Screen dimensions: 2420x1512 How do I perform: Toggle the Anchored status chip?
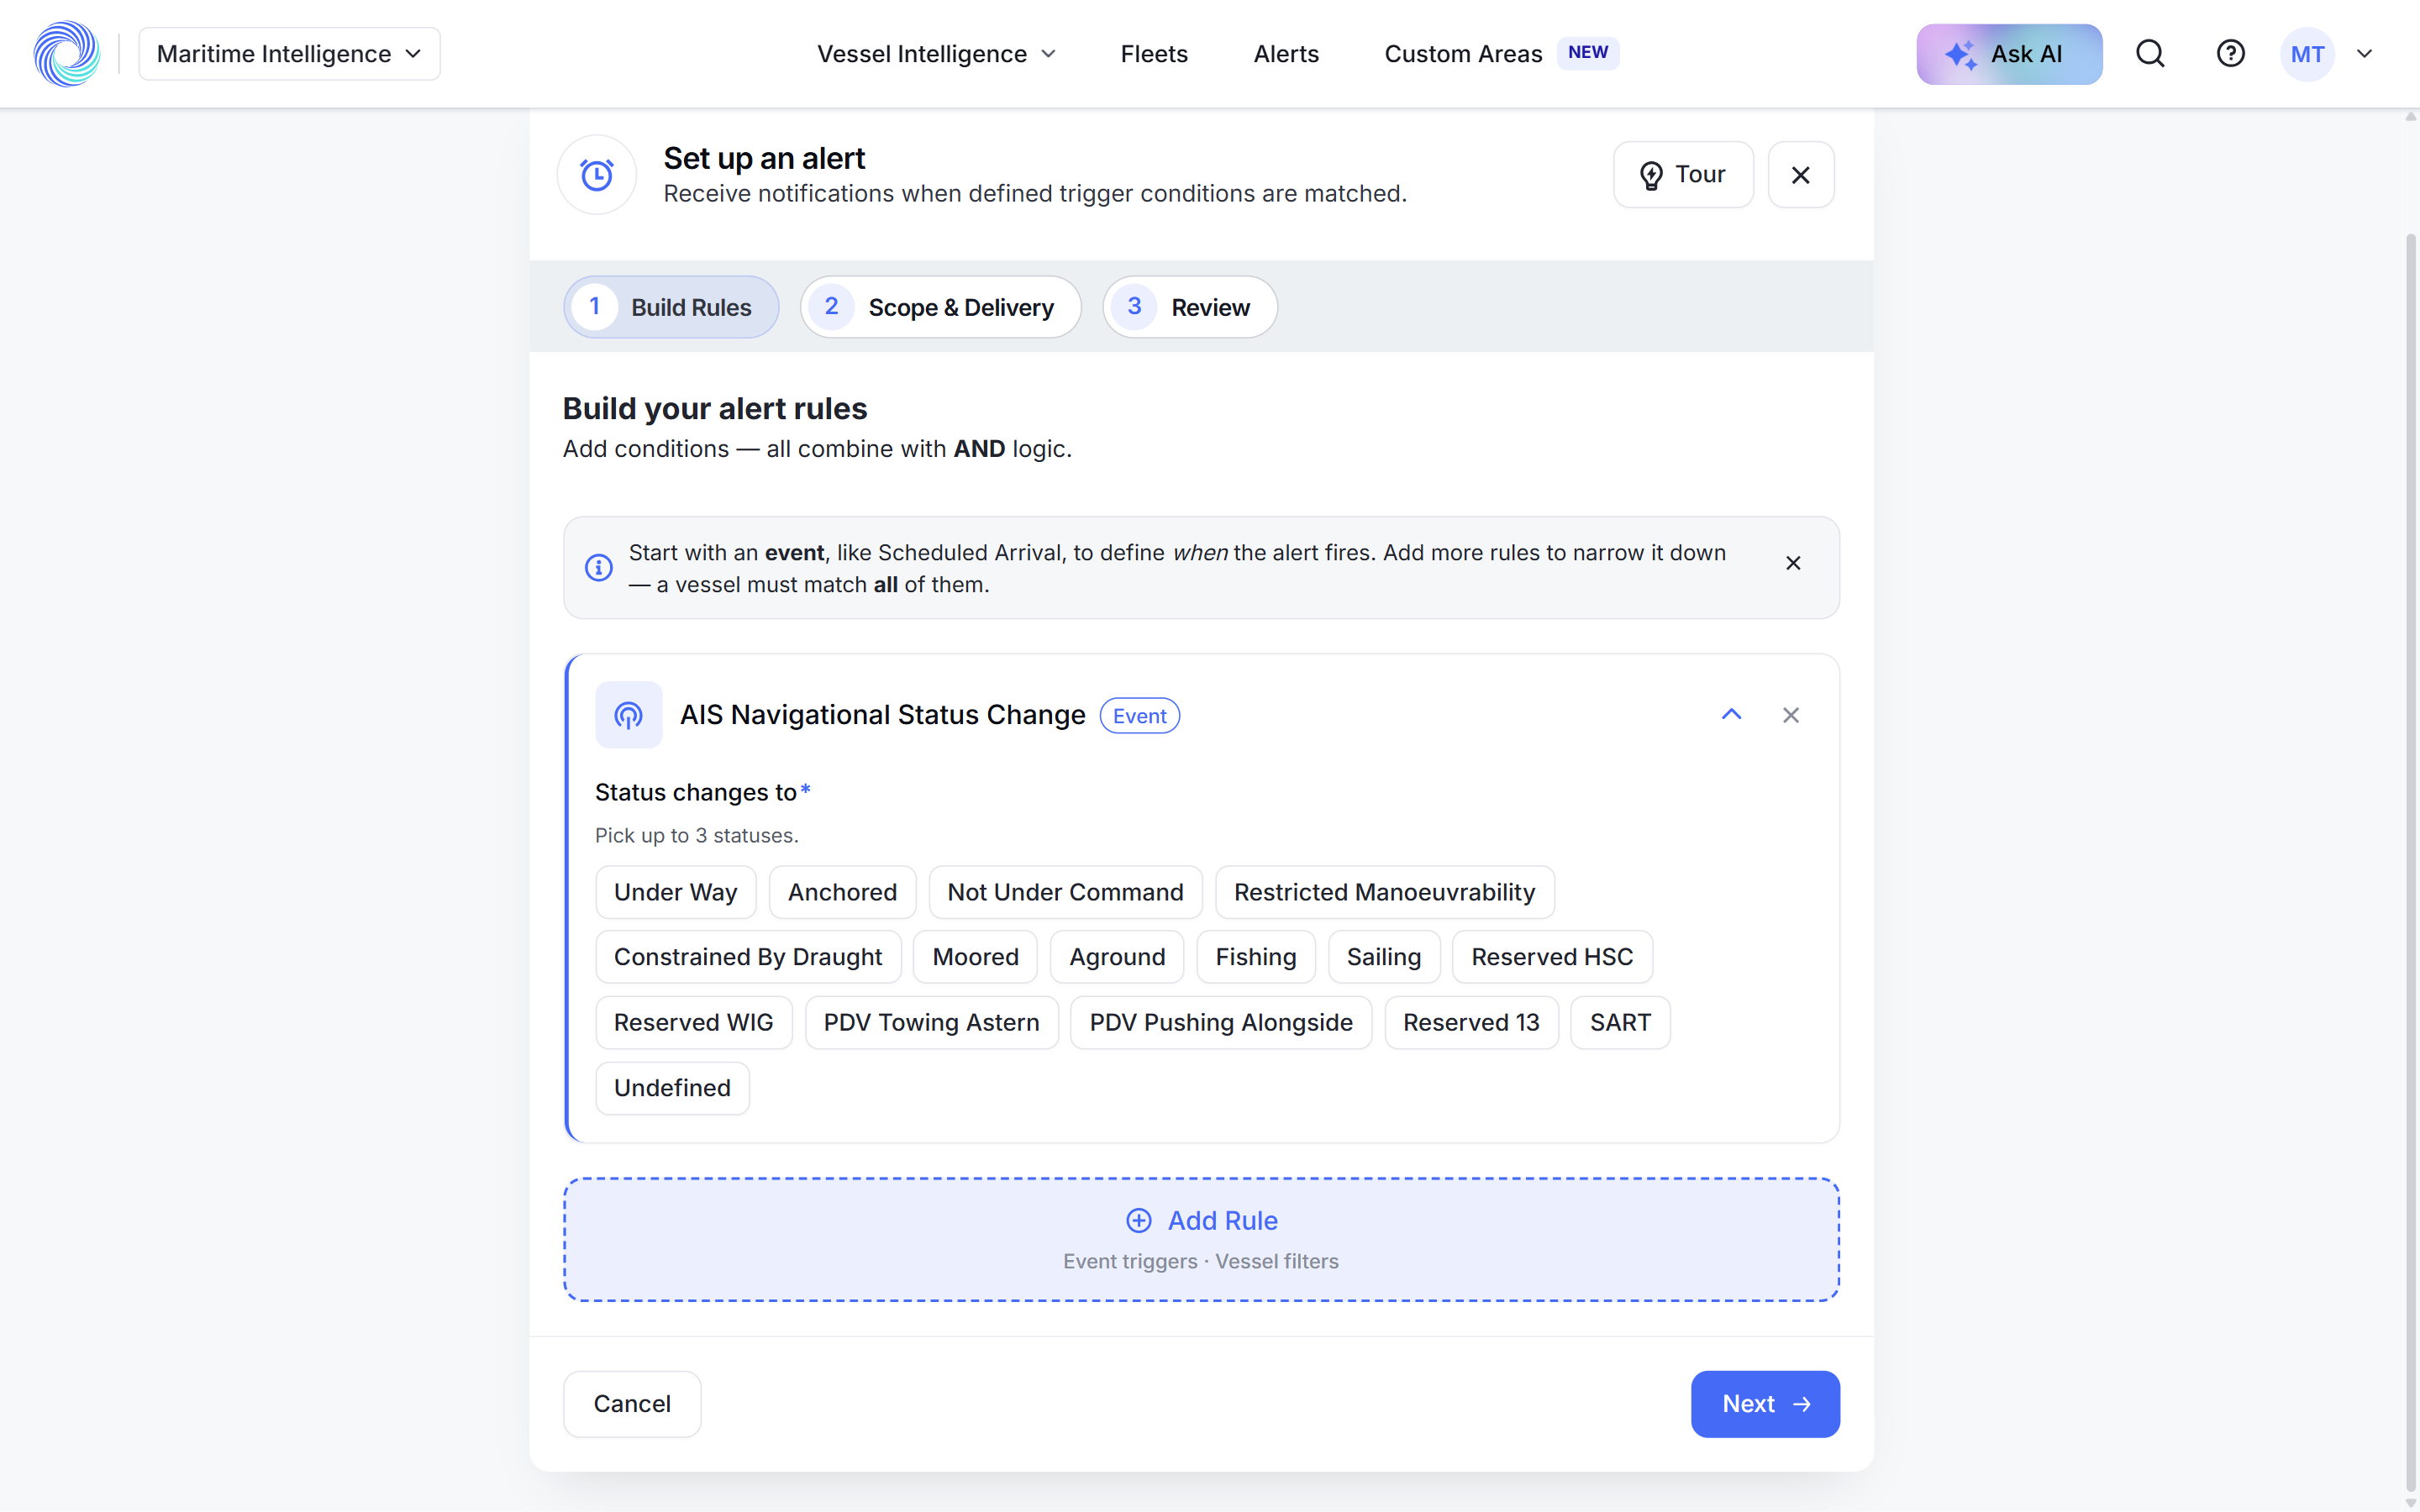pos(842,892)
